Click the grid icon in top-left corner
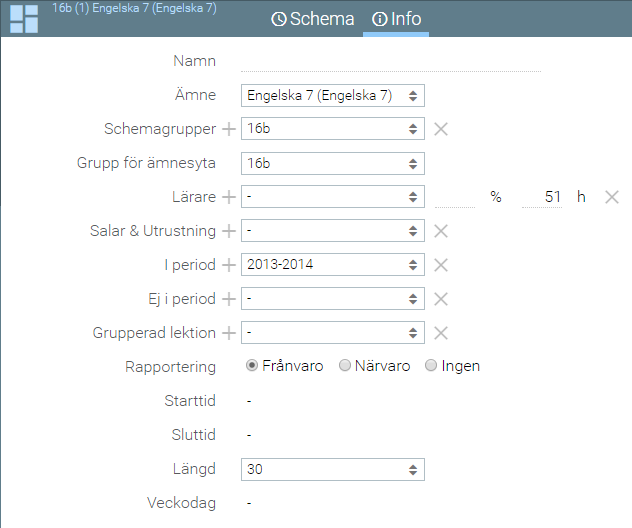Image resolution: width=632 pixels, height=528 pixels. click(24, 19)
